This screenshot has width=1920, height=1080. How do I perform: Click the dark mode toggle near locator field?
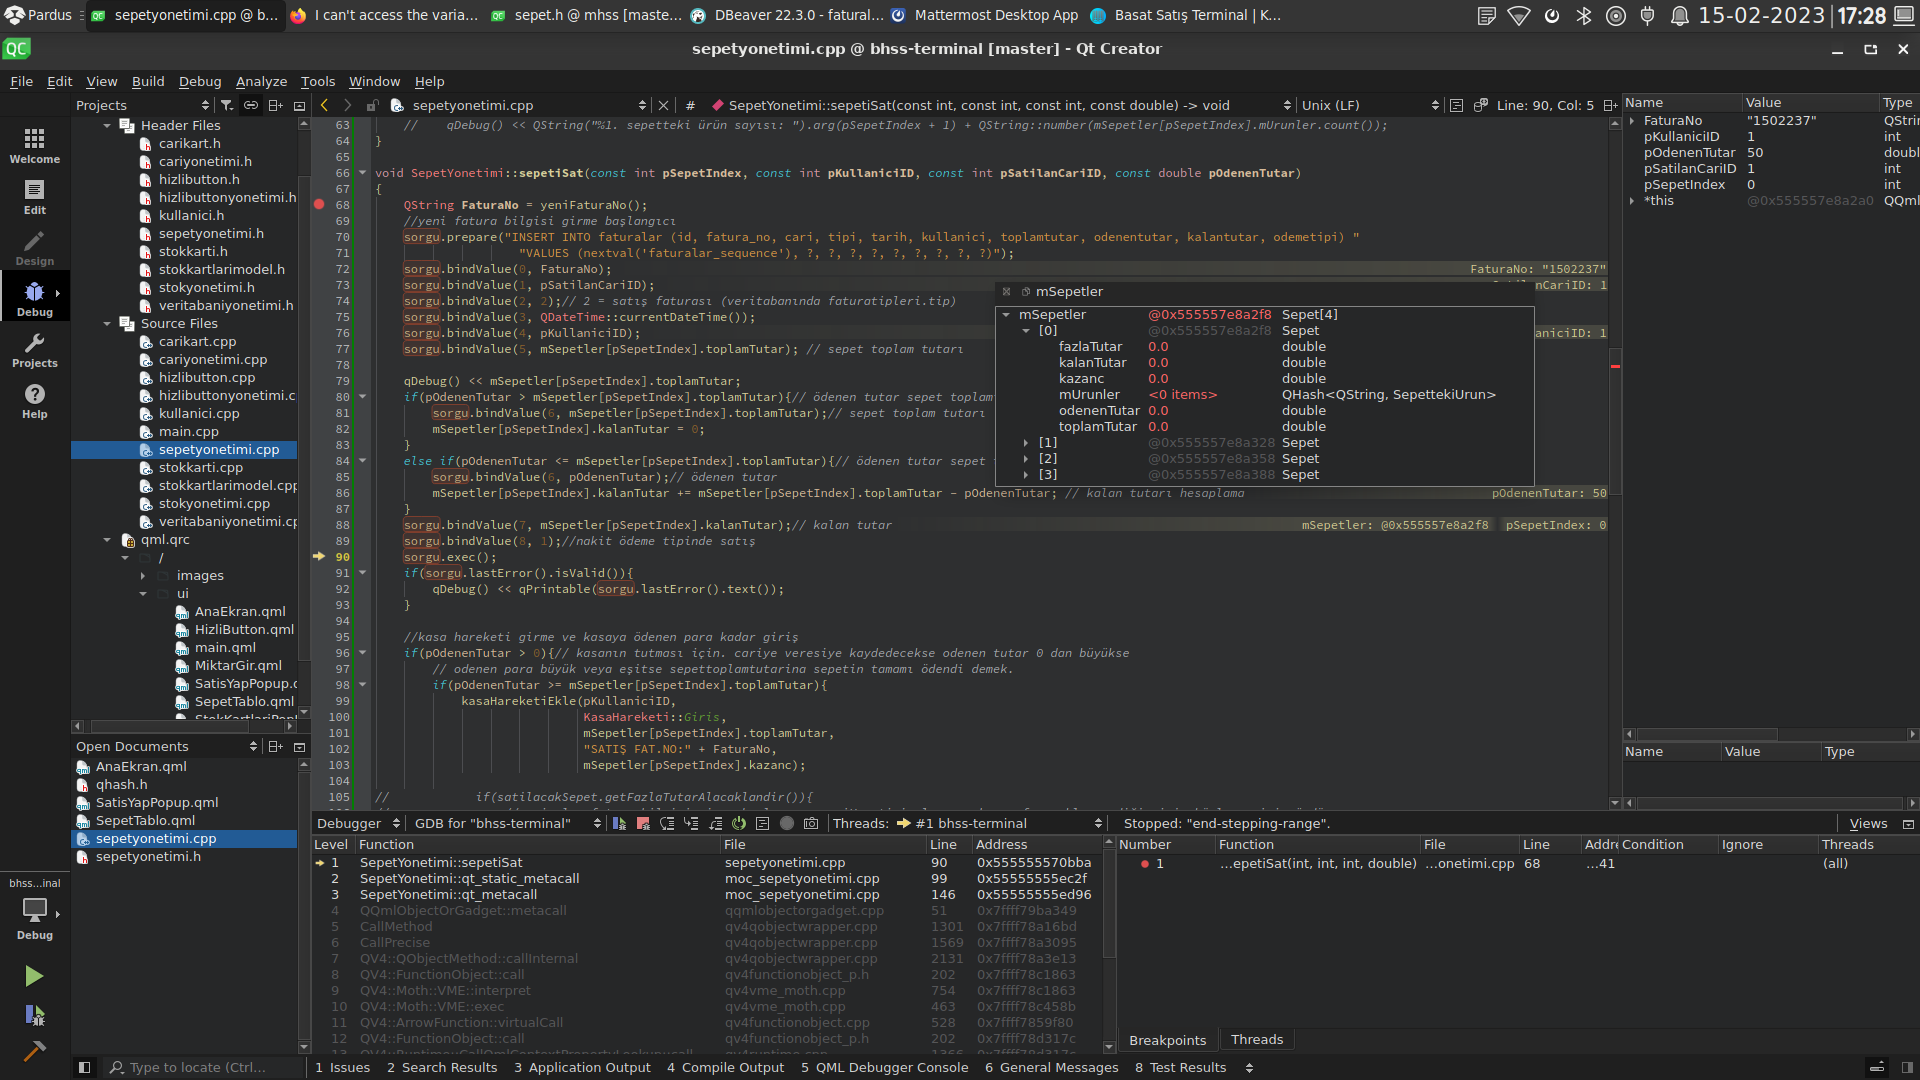tap(85, 1067)
